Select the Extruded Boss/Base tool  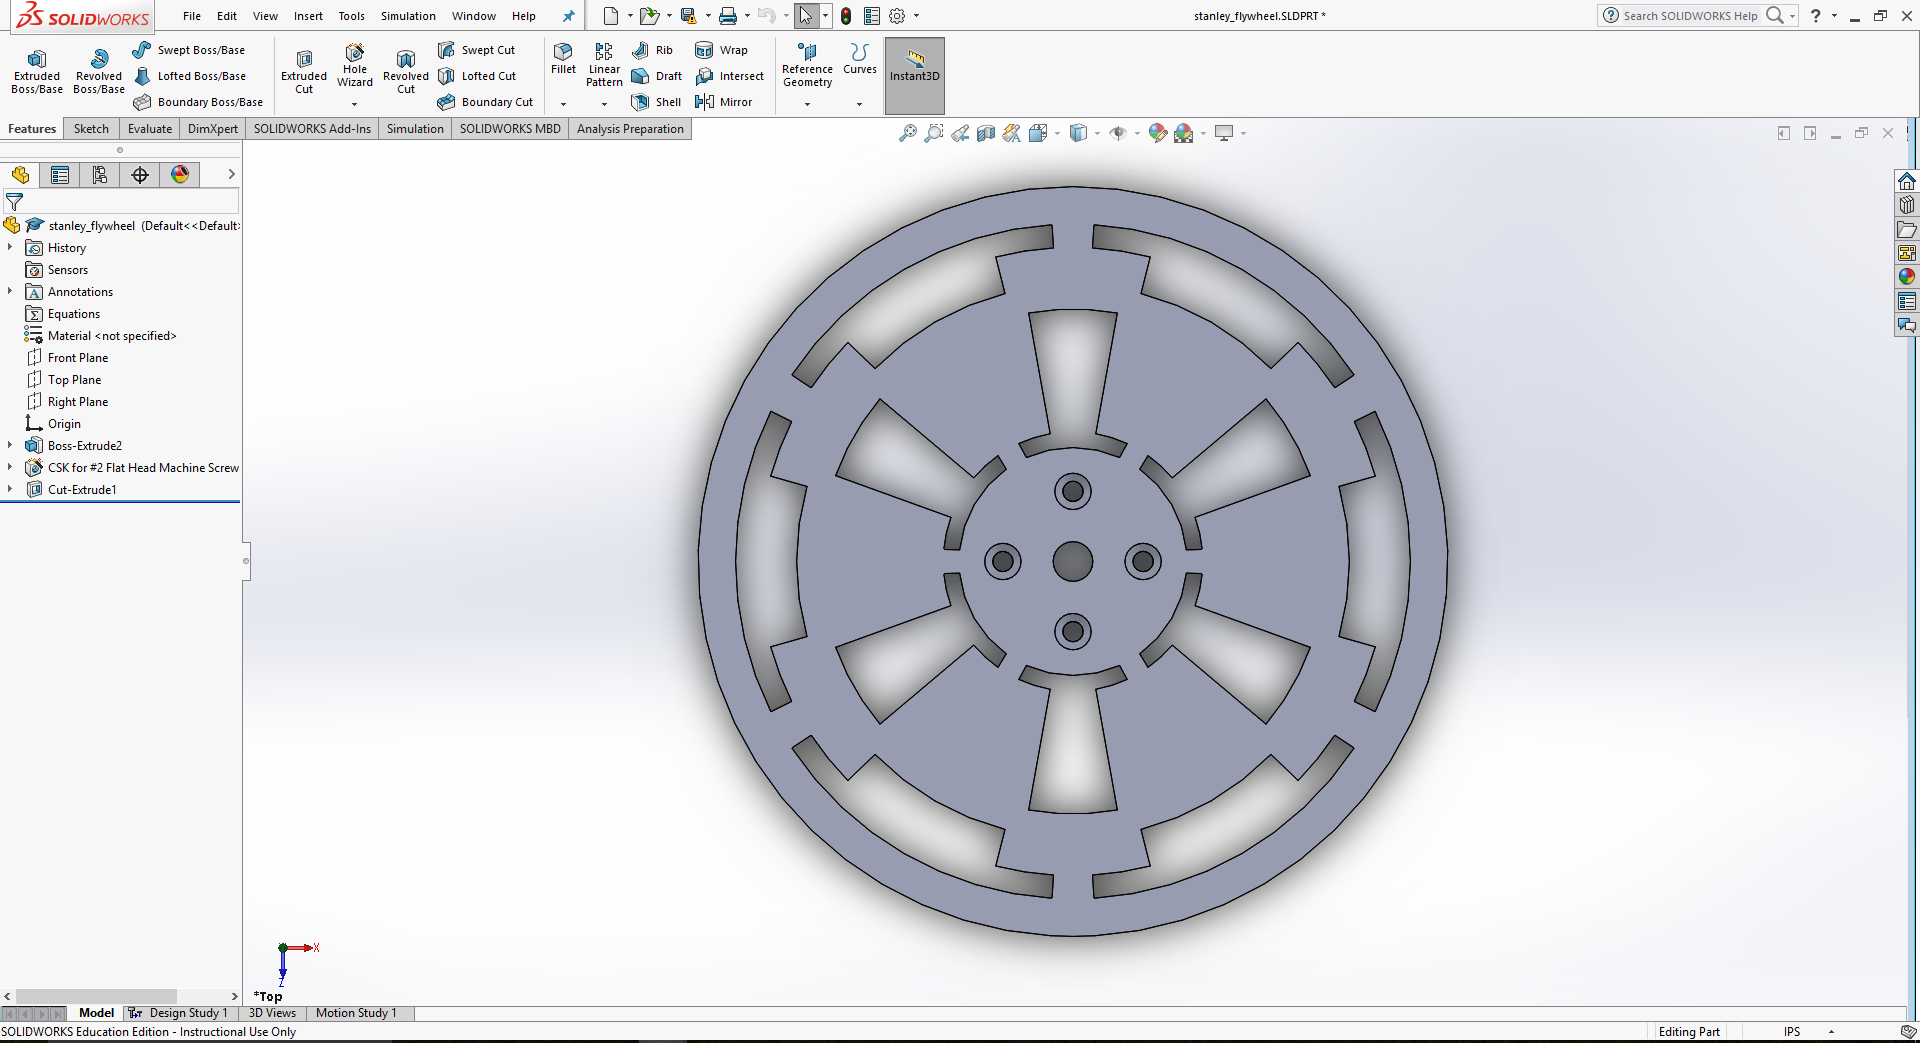point(36,70)
